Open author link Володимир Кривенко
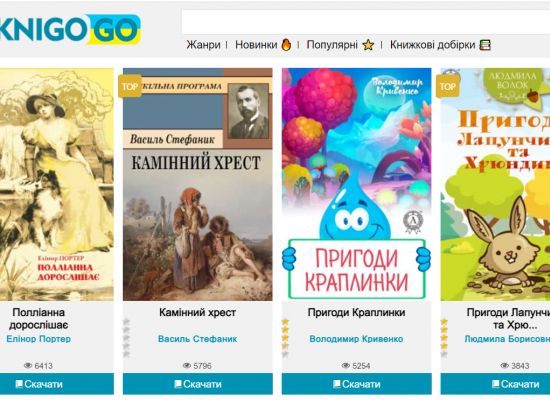Image resolution: width=550 pixels, height=400 pixels. (356, 339)
